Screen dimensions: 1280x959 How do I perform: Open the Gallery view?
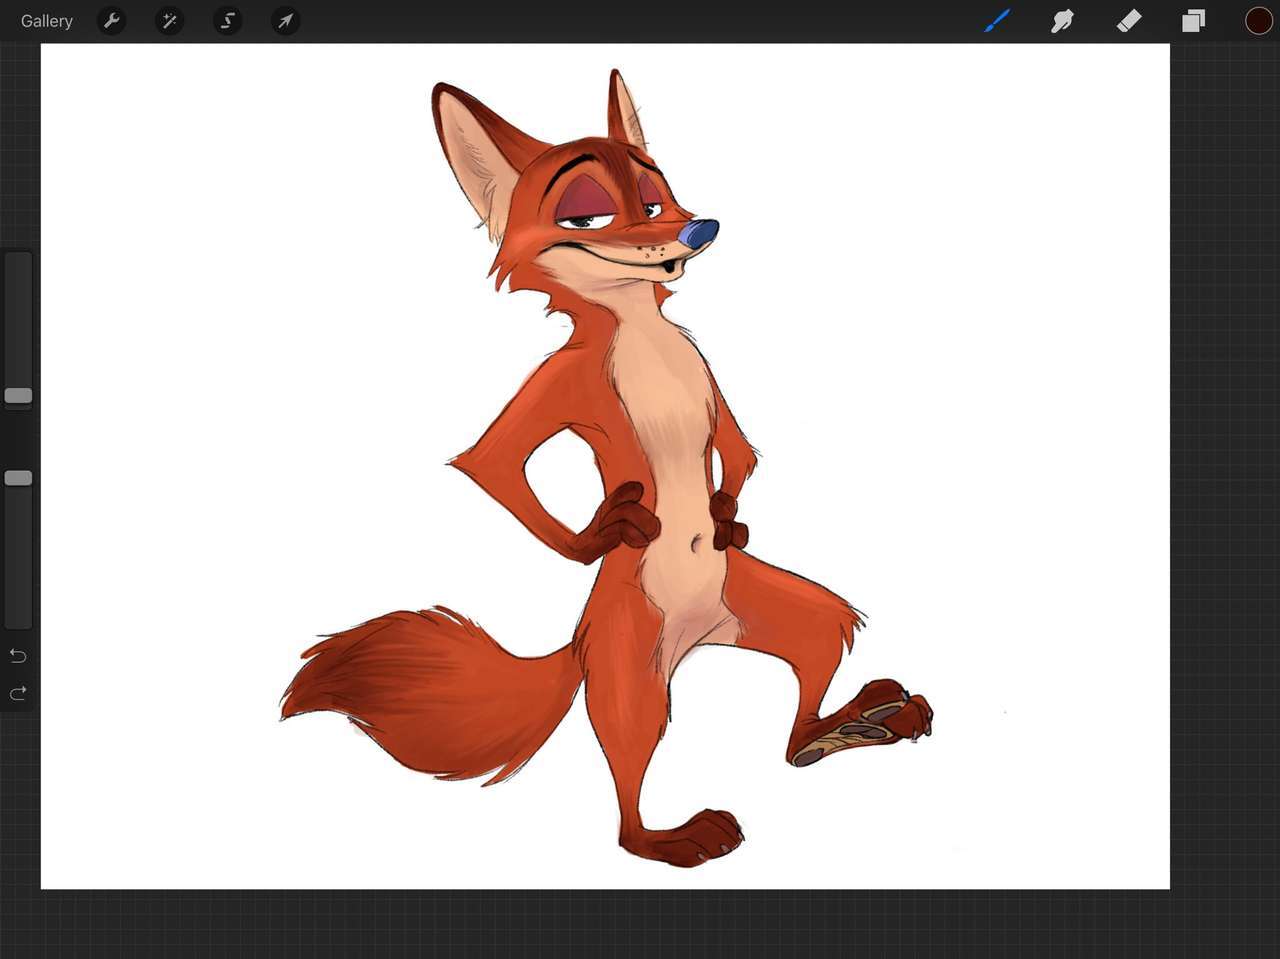[46, 21]
